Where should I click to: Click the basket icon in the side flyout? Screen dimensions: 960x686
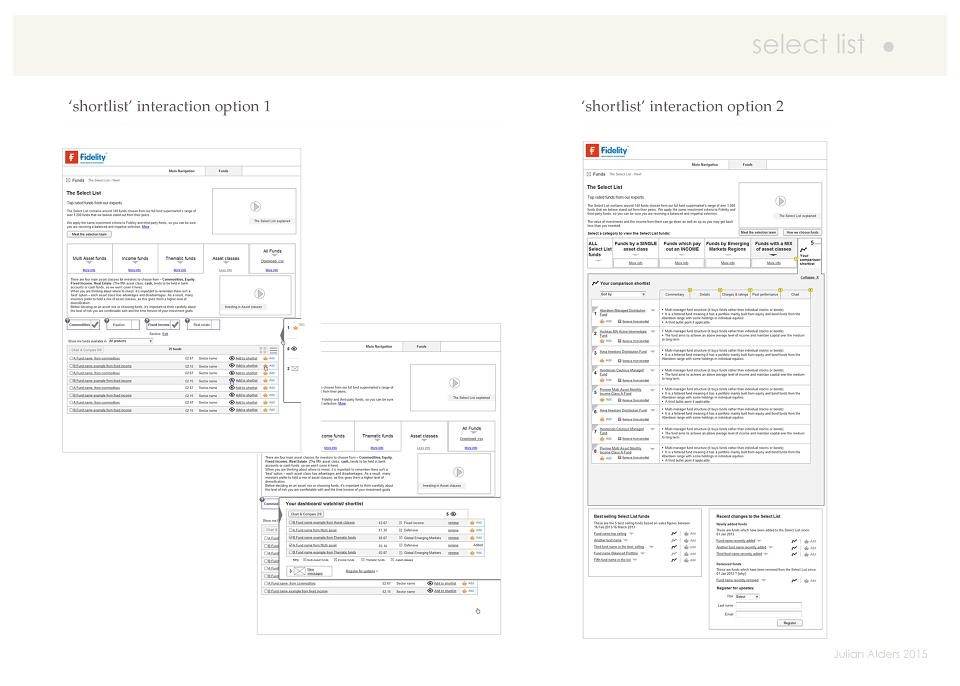click(296, 328)
